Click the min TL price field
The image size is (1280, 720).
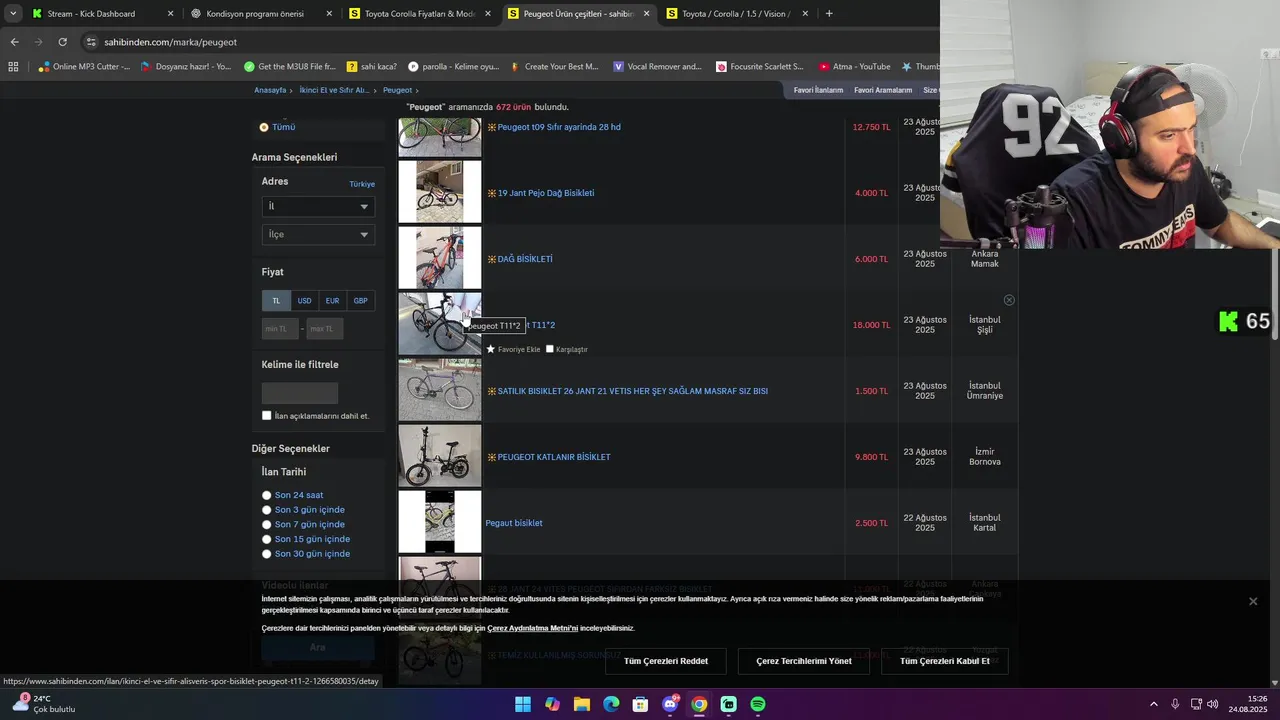pyautogui.click(x=280, y=328)
